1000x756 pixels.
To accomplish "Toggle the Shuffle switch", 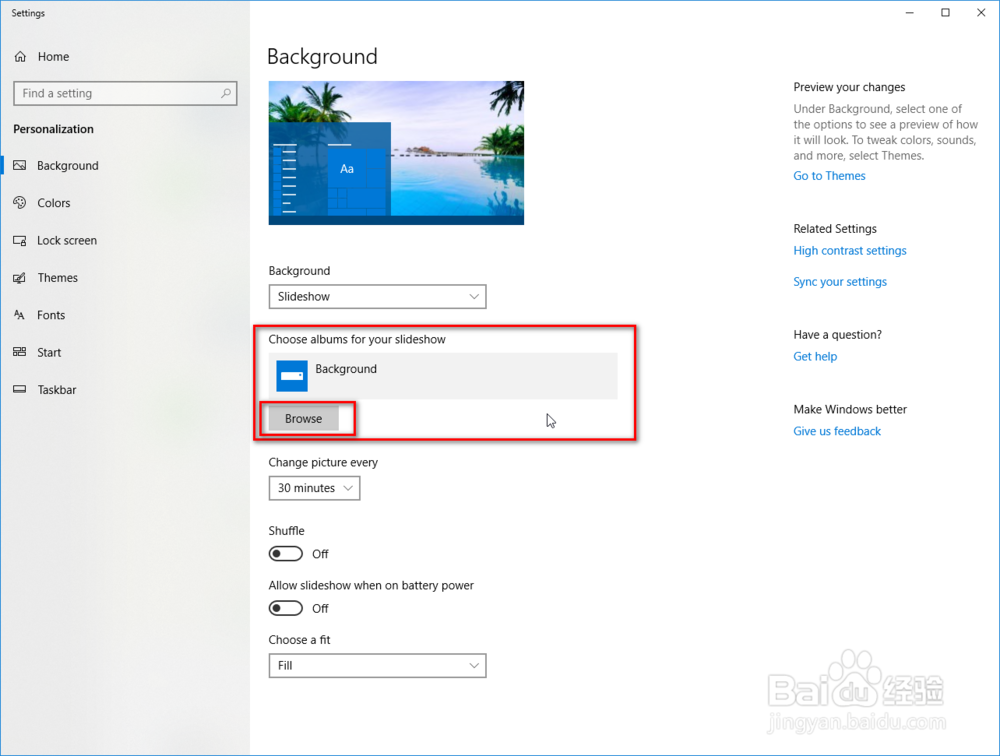I will coord(286,554).
